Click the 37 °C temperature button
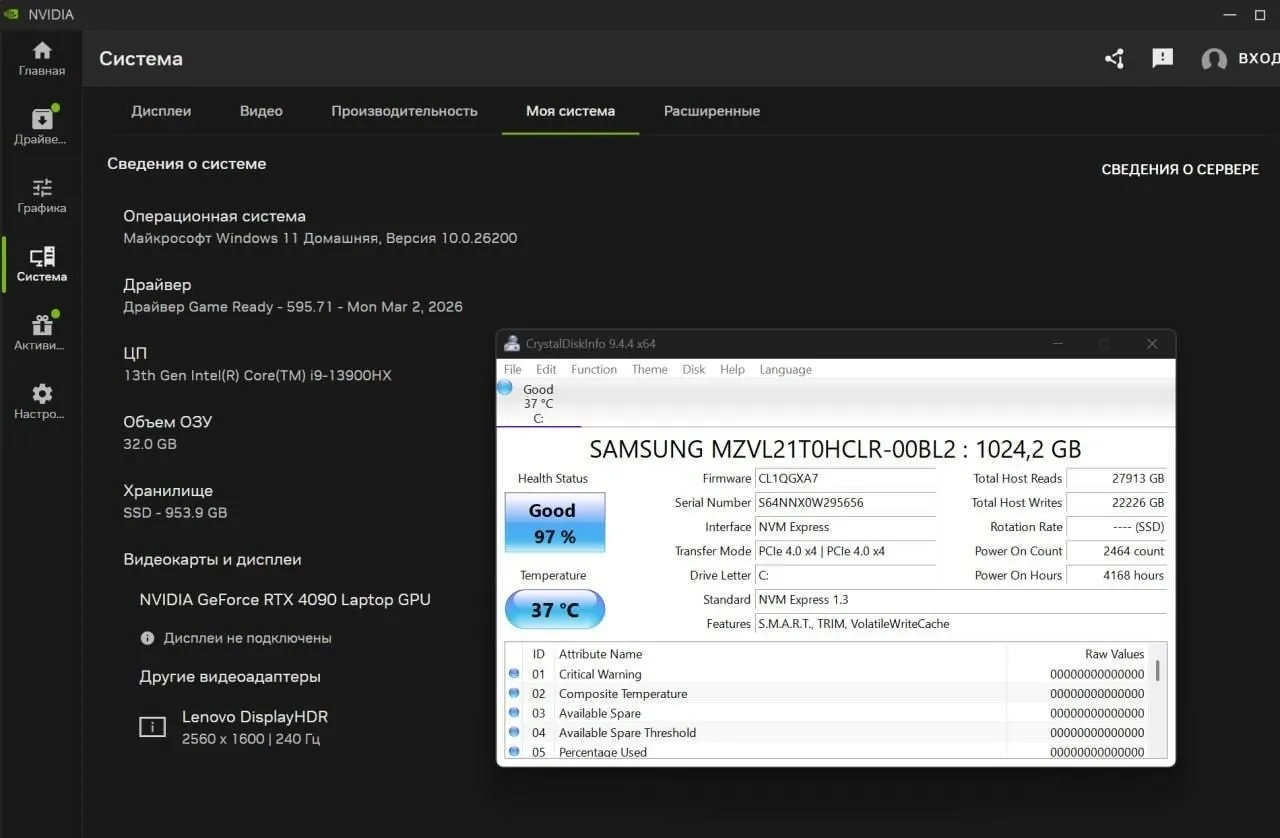 click(x=555, y=609)
